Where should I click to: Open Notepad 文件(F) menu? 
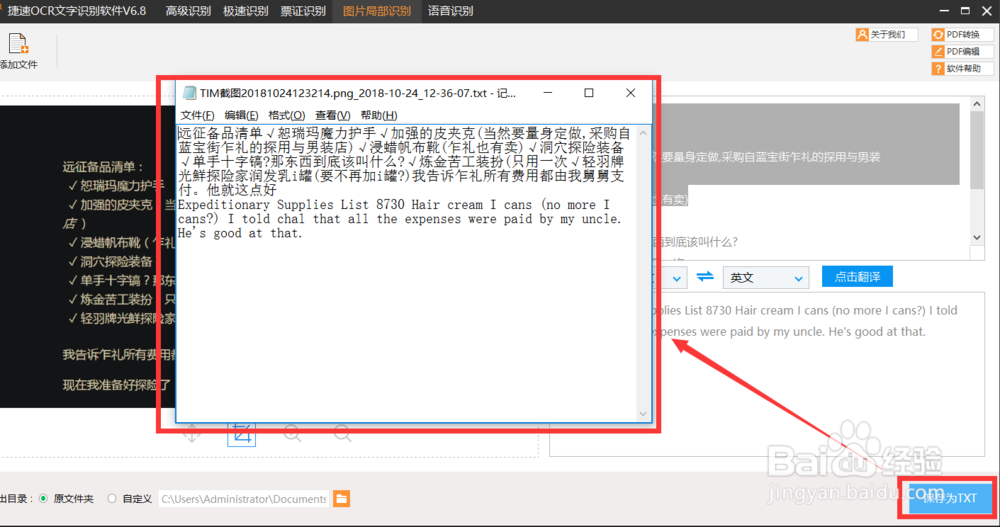pyautogui.click(x=197, y=115)
